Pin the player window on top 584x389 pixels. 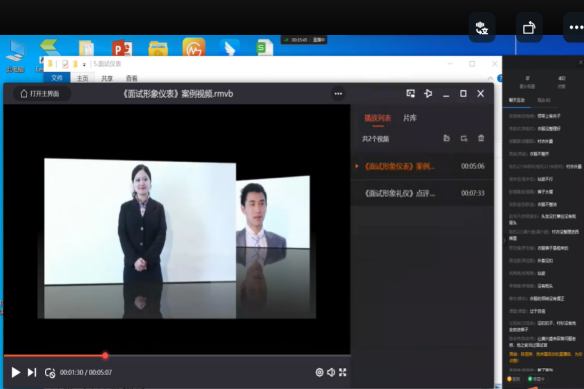pos(428,94)
